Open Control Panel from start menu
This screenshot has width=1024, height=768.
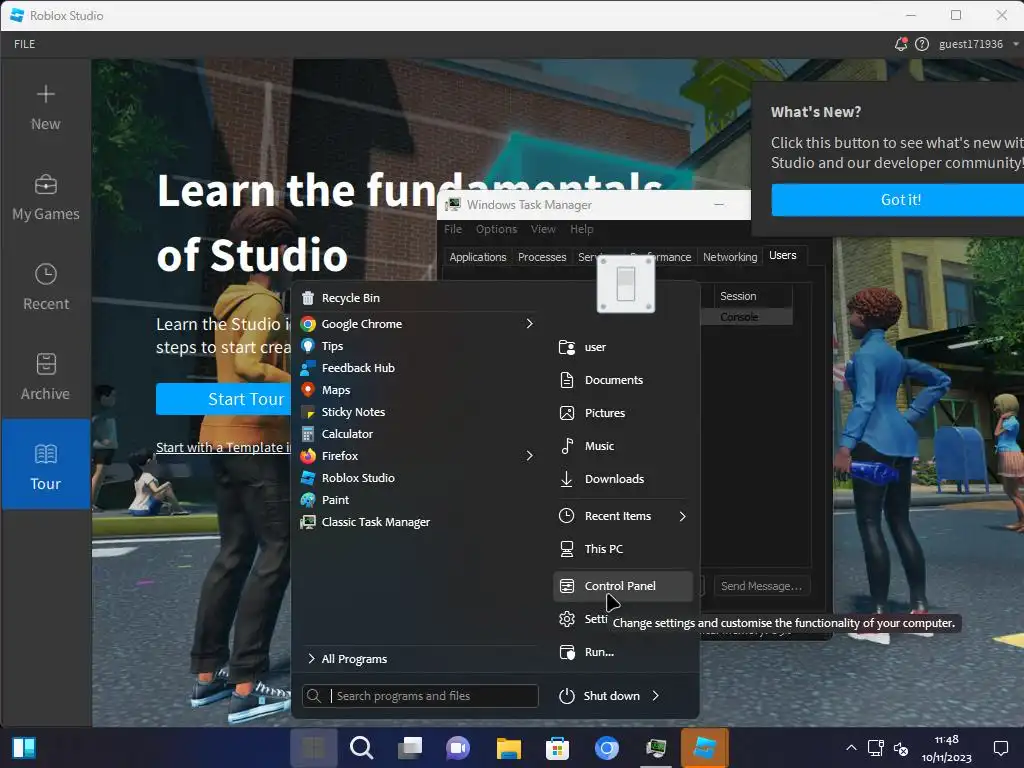[623, 586]
